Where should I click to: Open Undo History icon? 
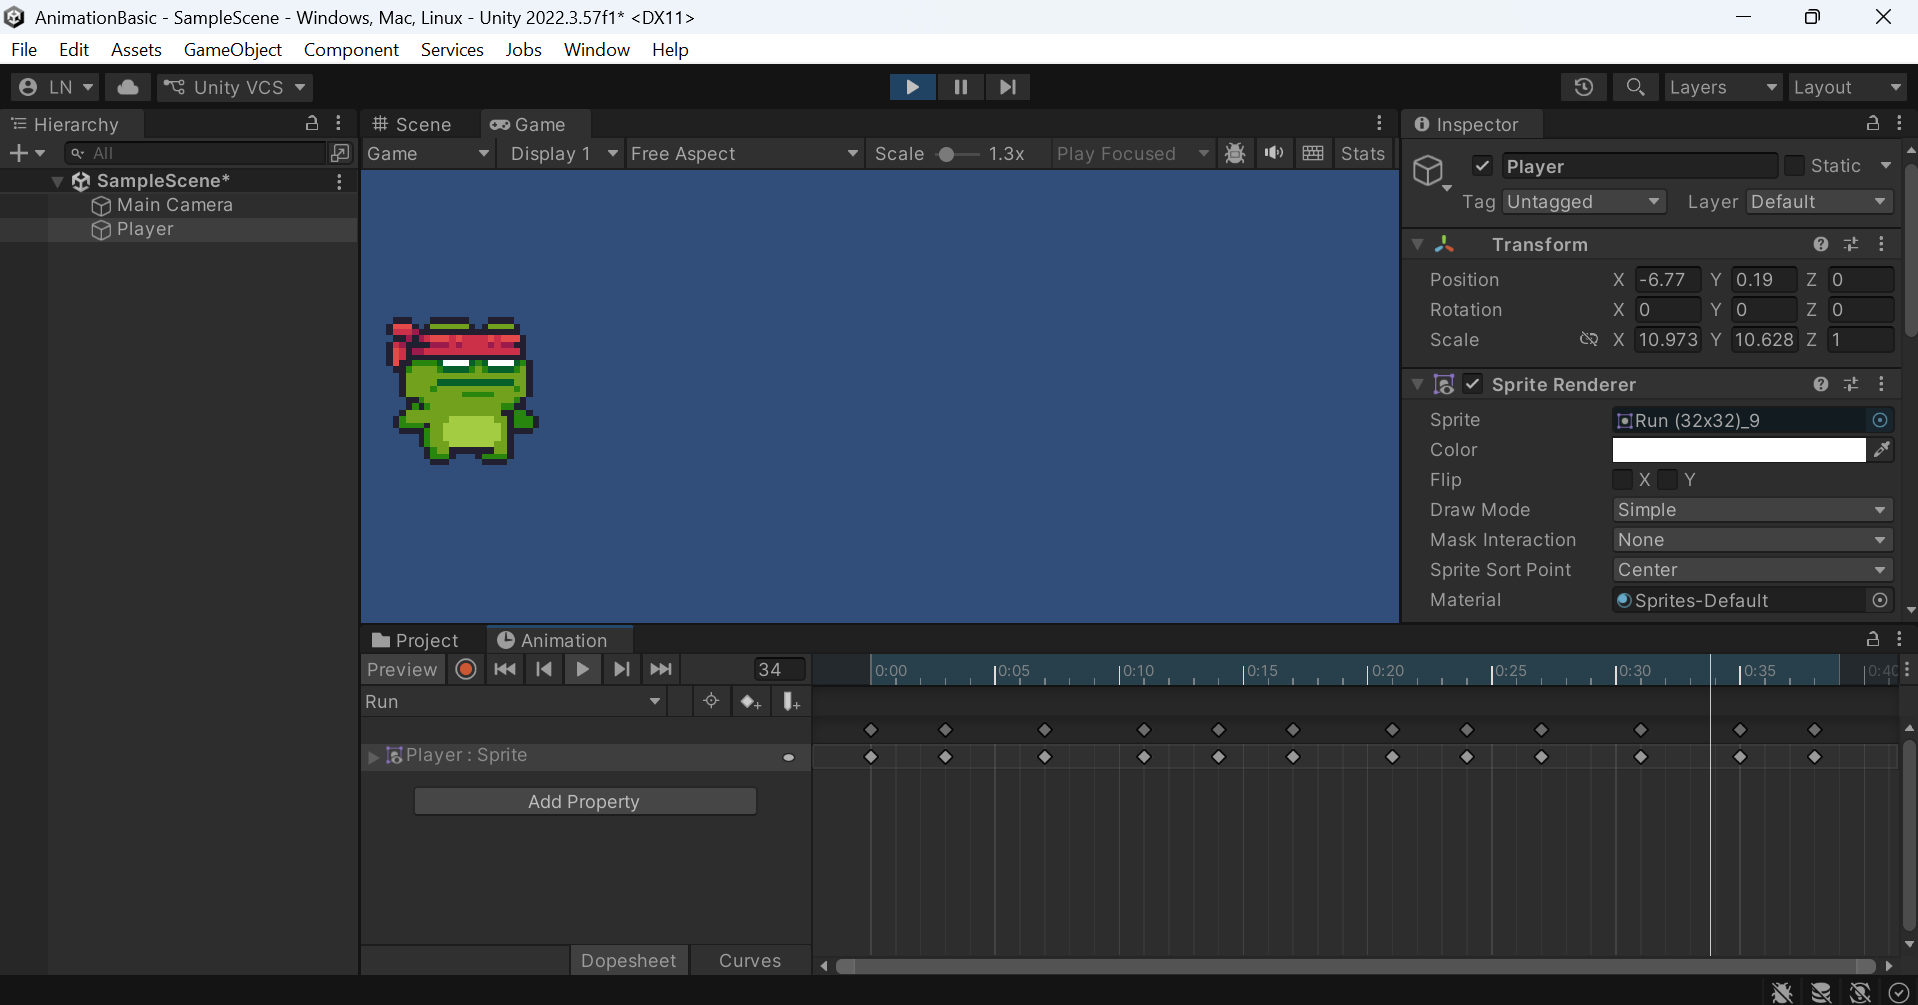point(1583,87)
